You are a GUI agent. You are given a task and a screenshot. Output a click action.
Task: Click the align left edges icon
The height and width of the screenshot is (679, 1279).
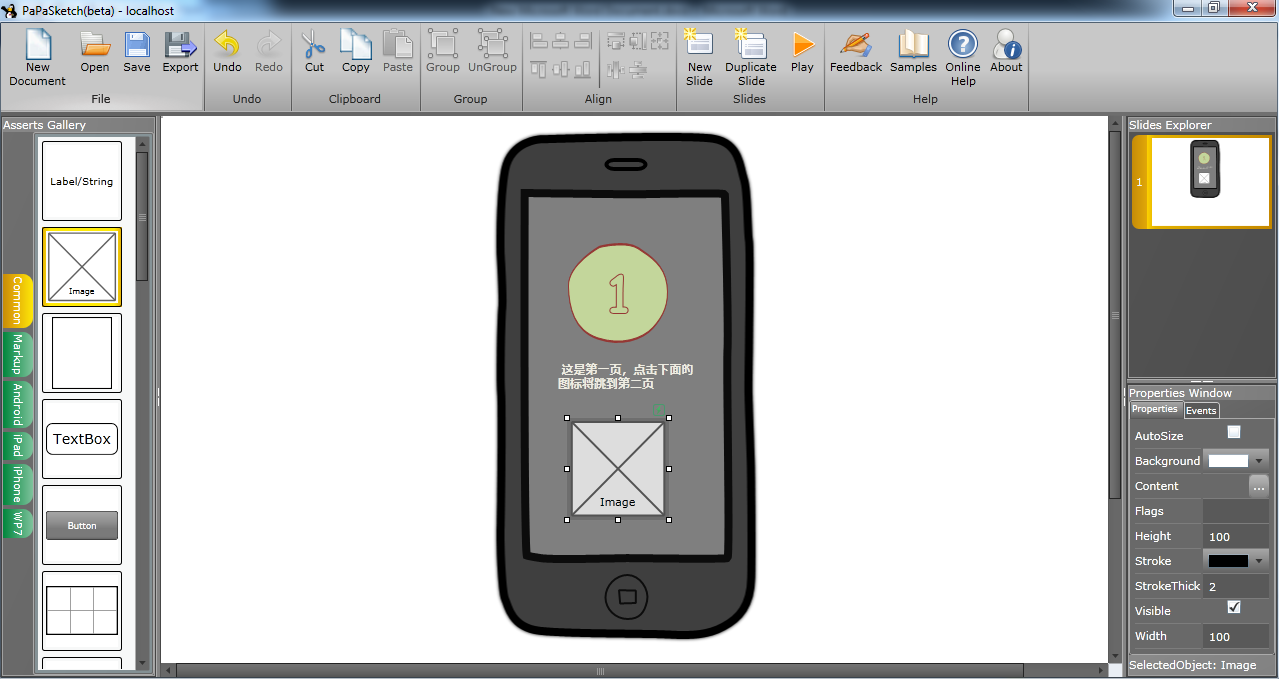540,41
